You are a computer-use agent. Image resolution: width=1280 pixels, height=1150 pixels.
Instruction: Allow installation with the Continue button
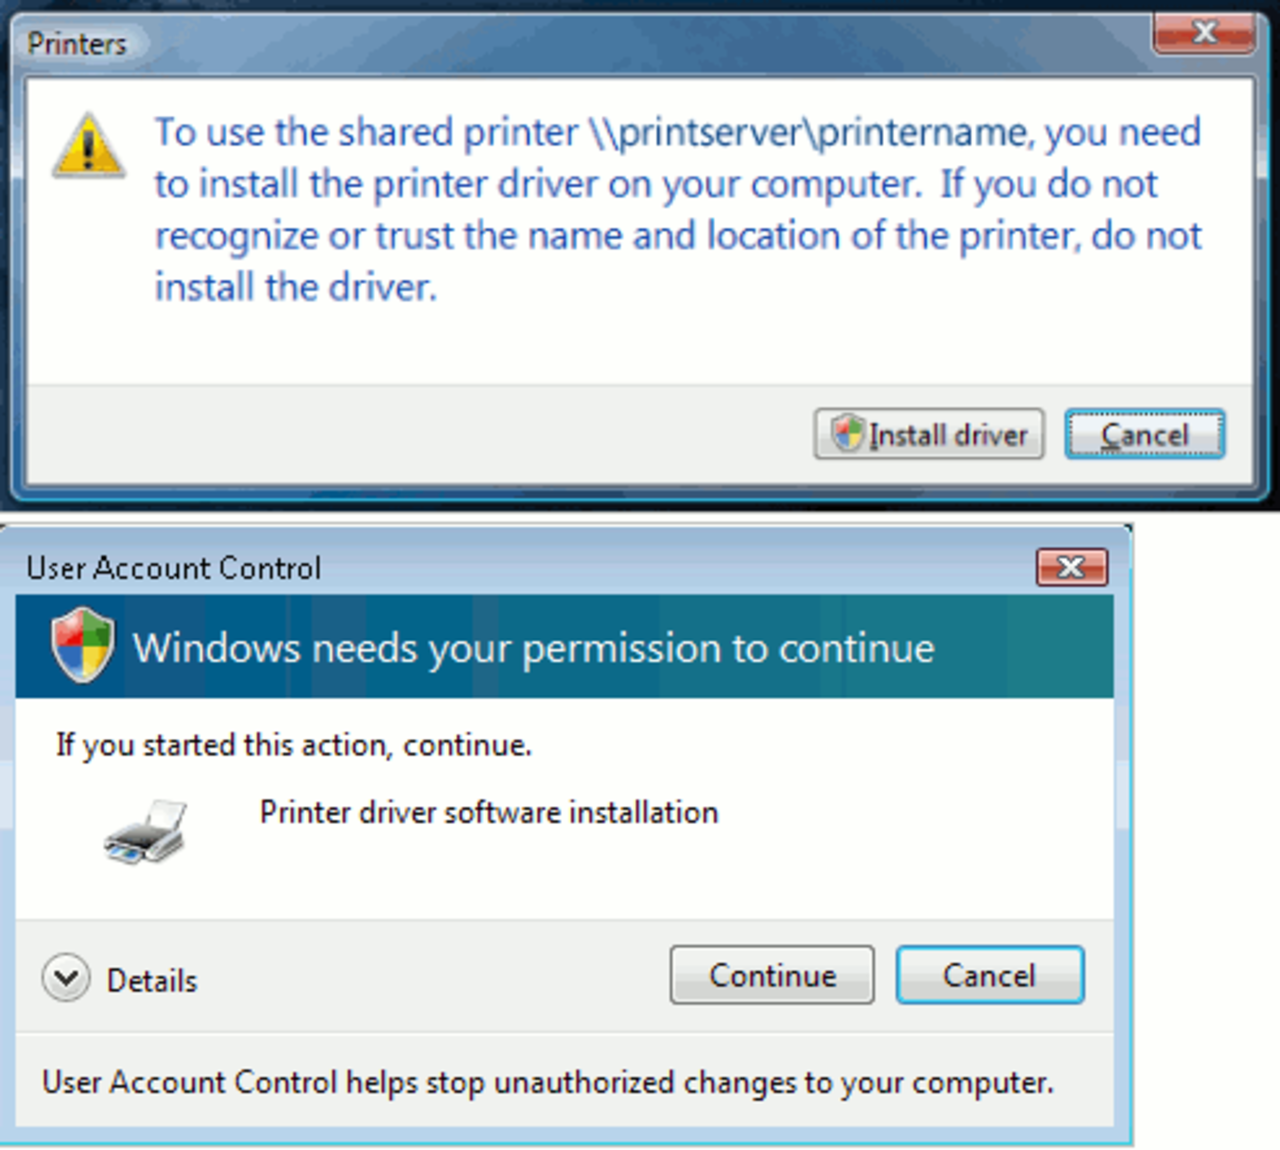pos(772,975)
